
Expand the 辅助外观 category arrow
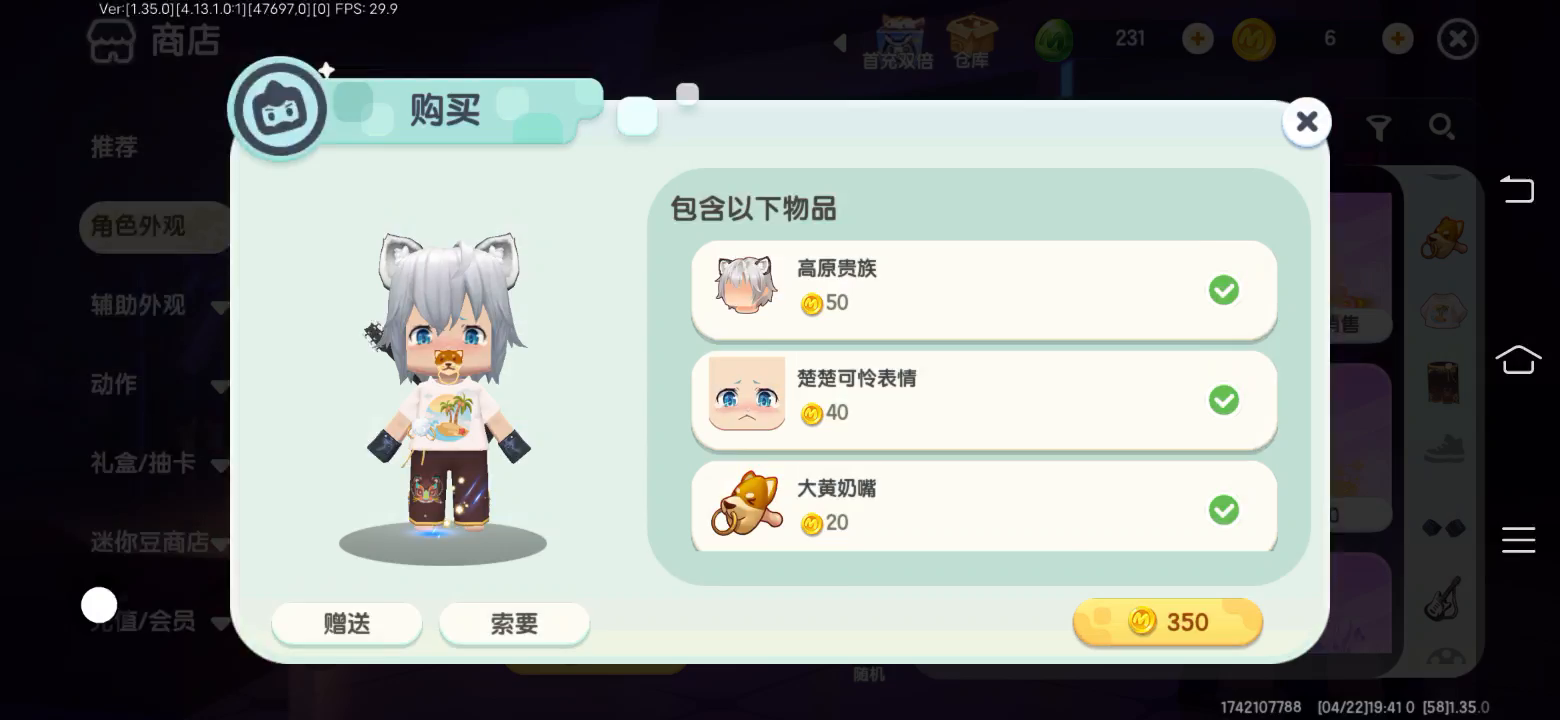[220, 307]
